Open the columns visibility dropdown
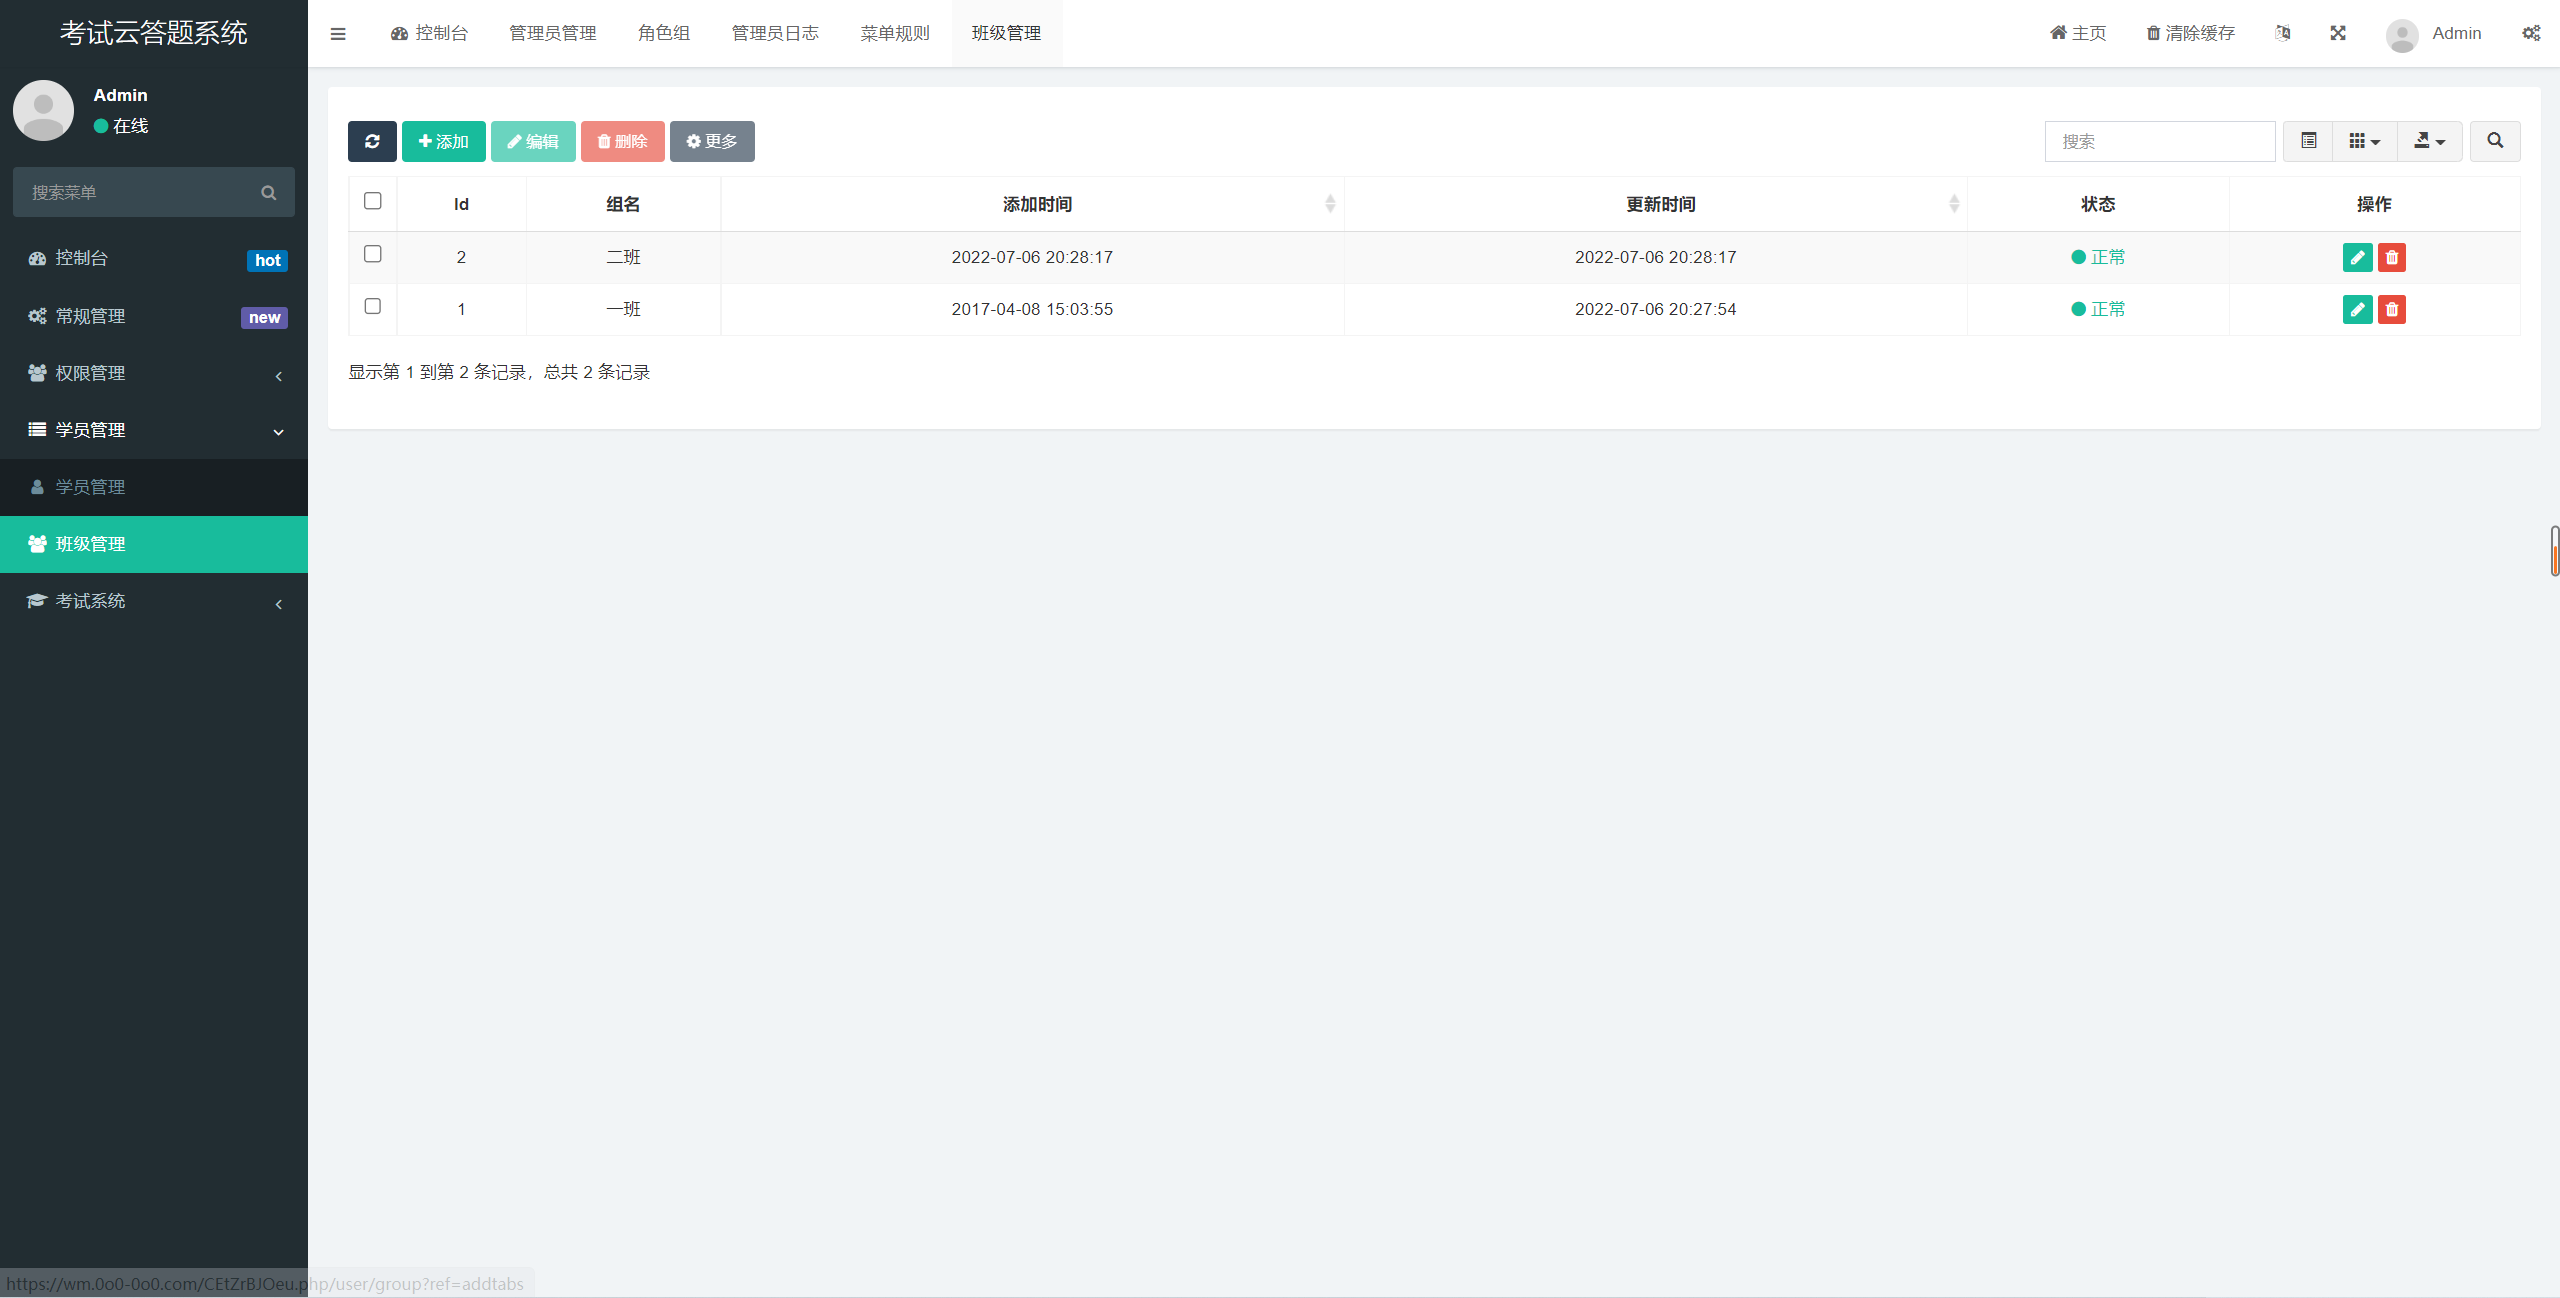2560x1298 pixels. [x=2364, y=141]
